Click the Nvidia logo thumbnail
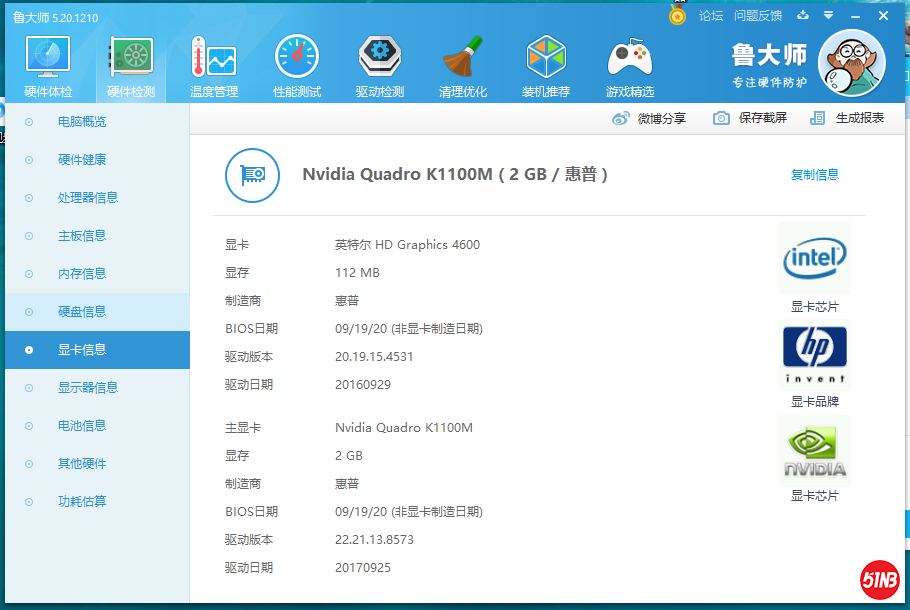Viewport: 910px width, 610px height. point(815,450)
